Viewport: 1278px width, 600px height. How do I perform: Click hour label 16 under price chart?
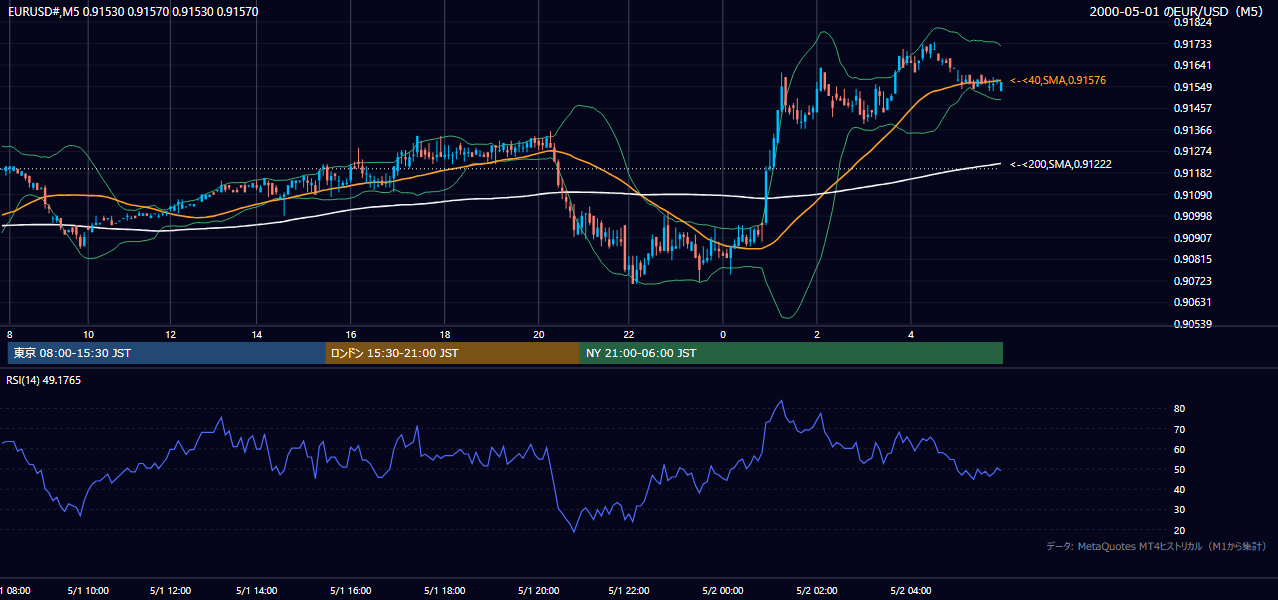pos(351,333)
